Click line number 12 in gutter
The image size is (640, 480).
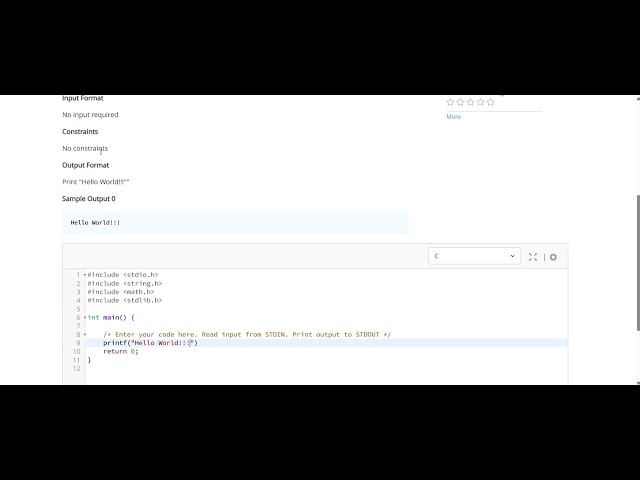coord(76,369)
